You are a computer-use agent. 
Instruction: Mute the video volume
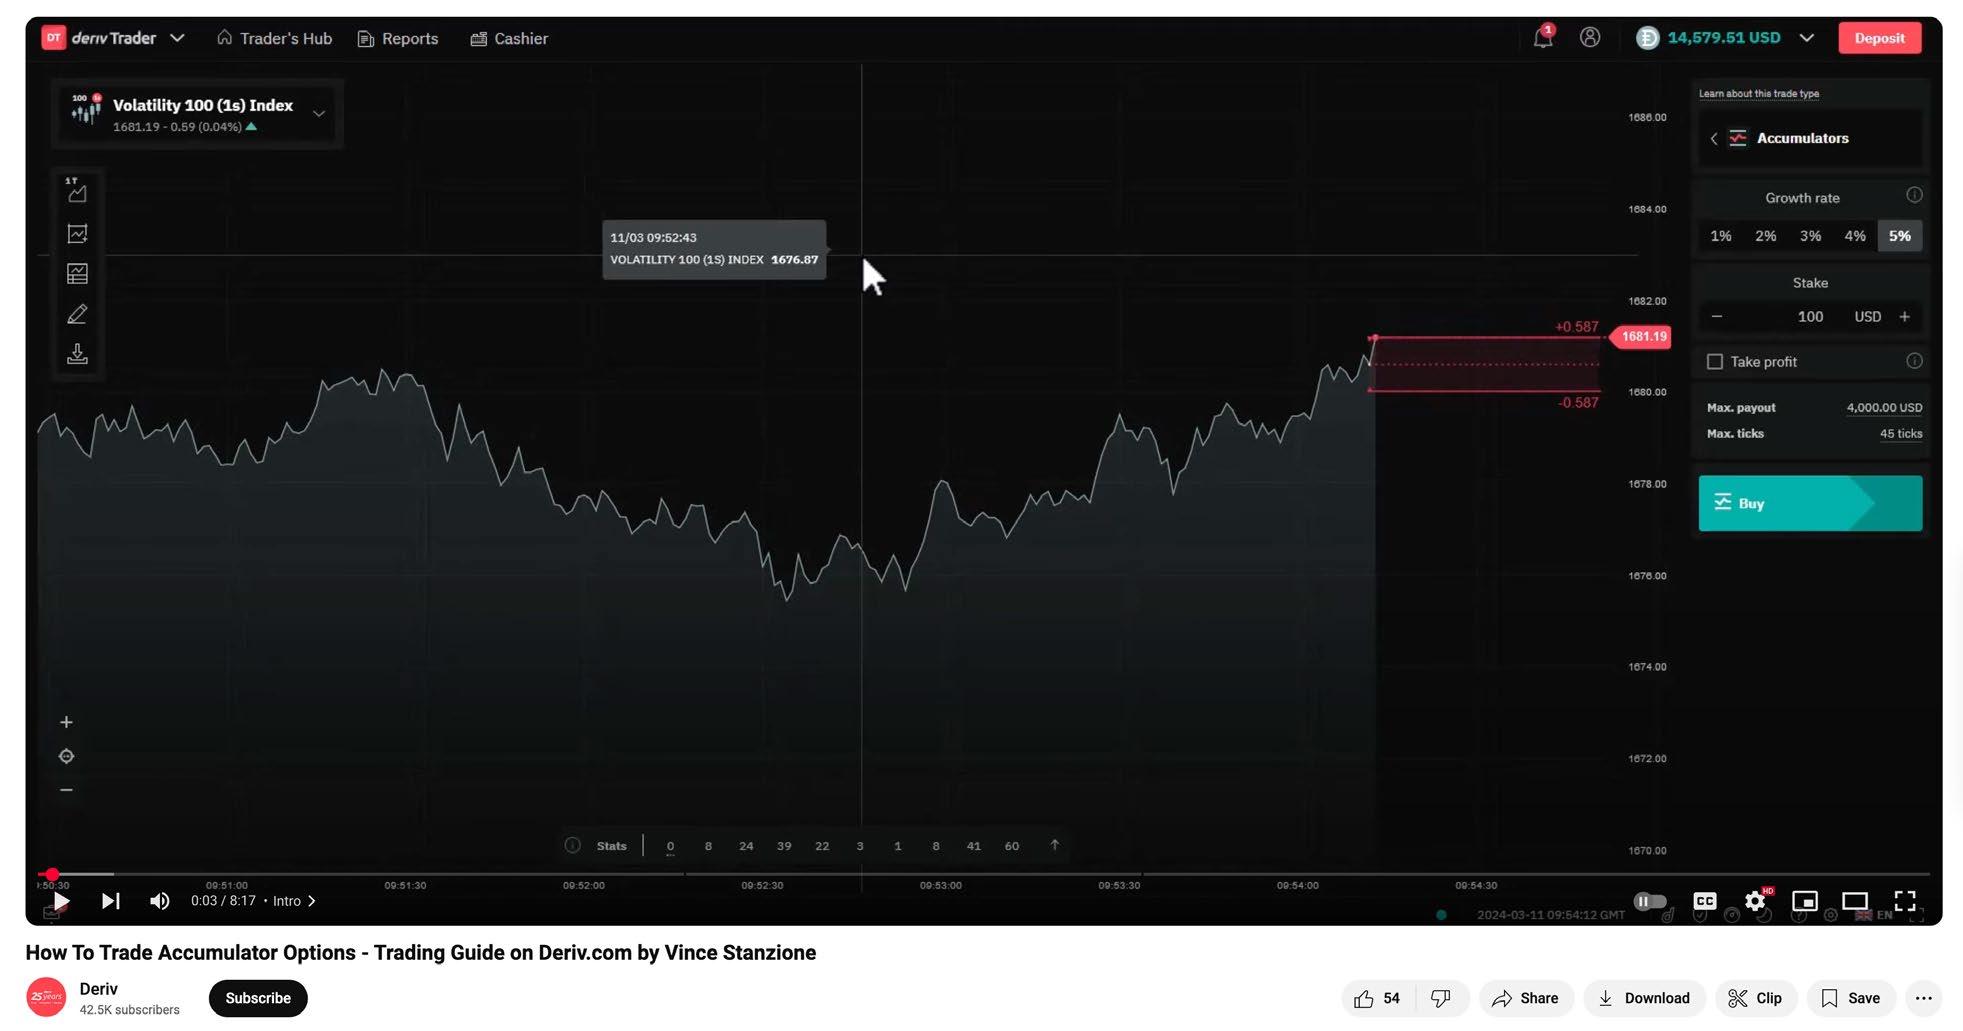[x=159, y=901]
